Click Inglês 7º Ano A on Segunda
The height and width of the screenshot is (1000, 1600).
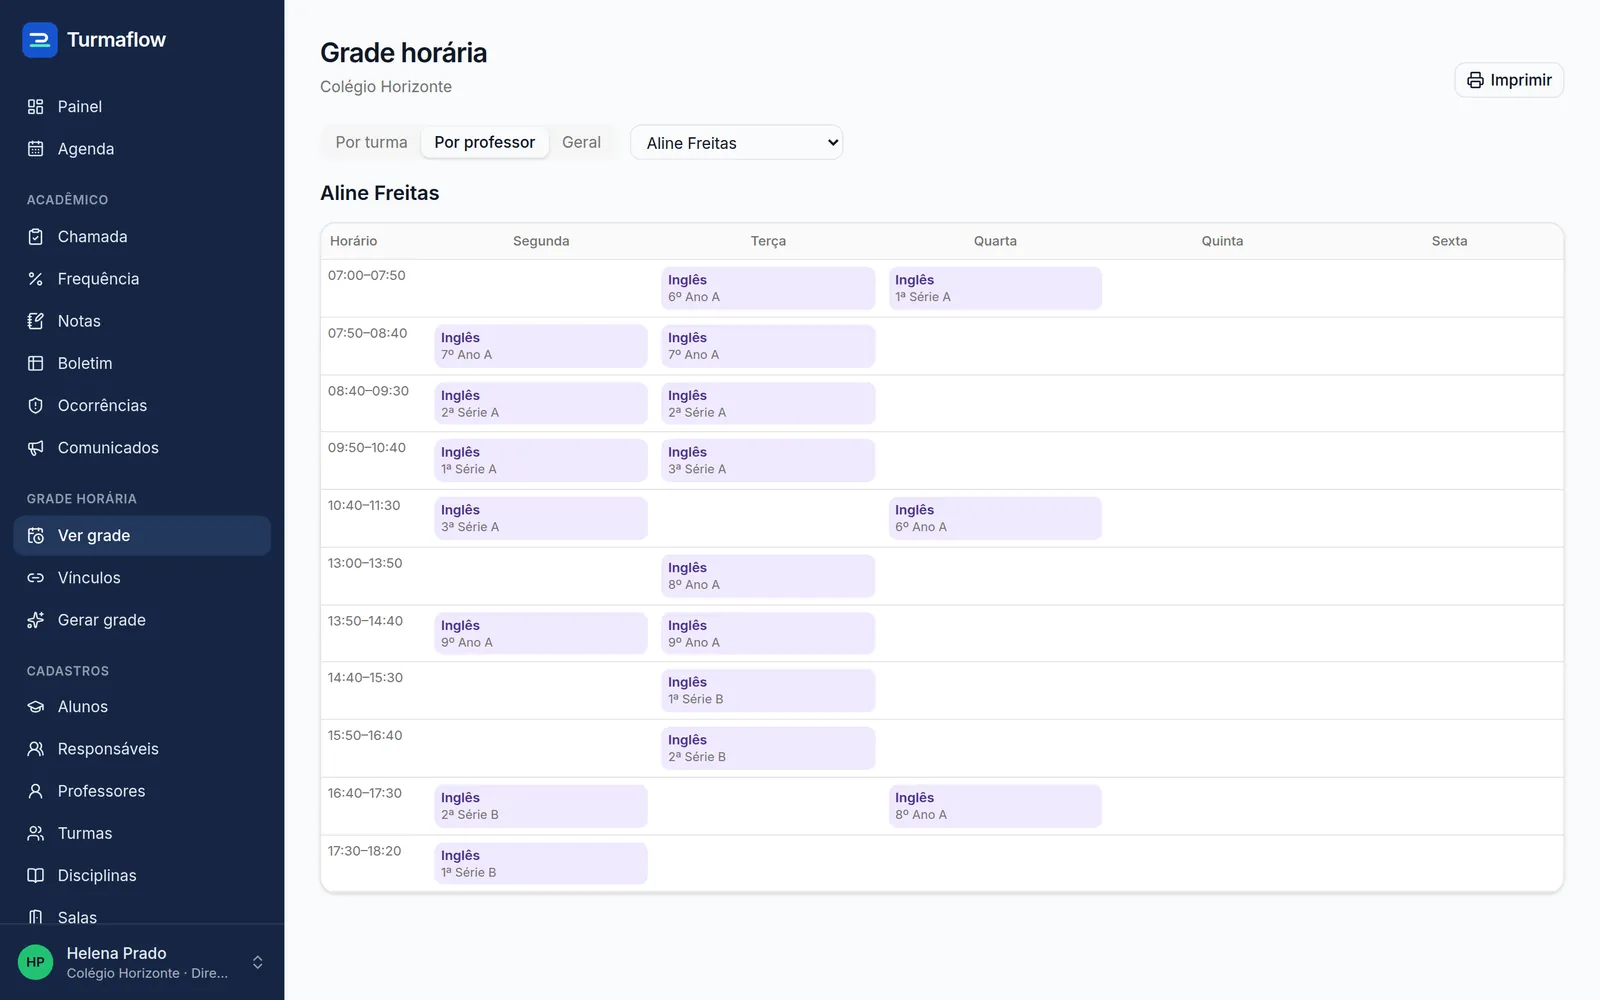[541, 346]
